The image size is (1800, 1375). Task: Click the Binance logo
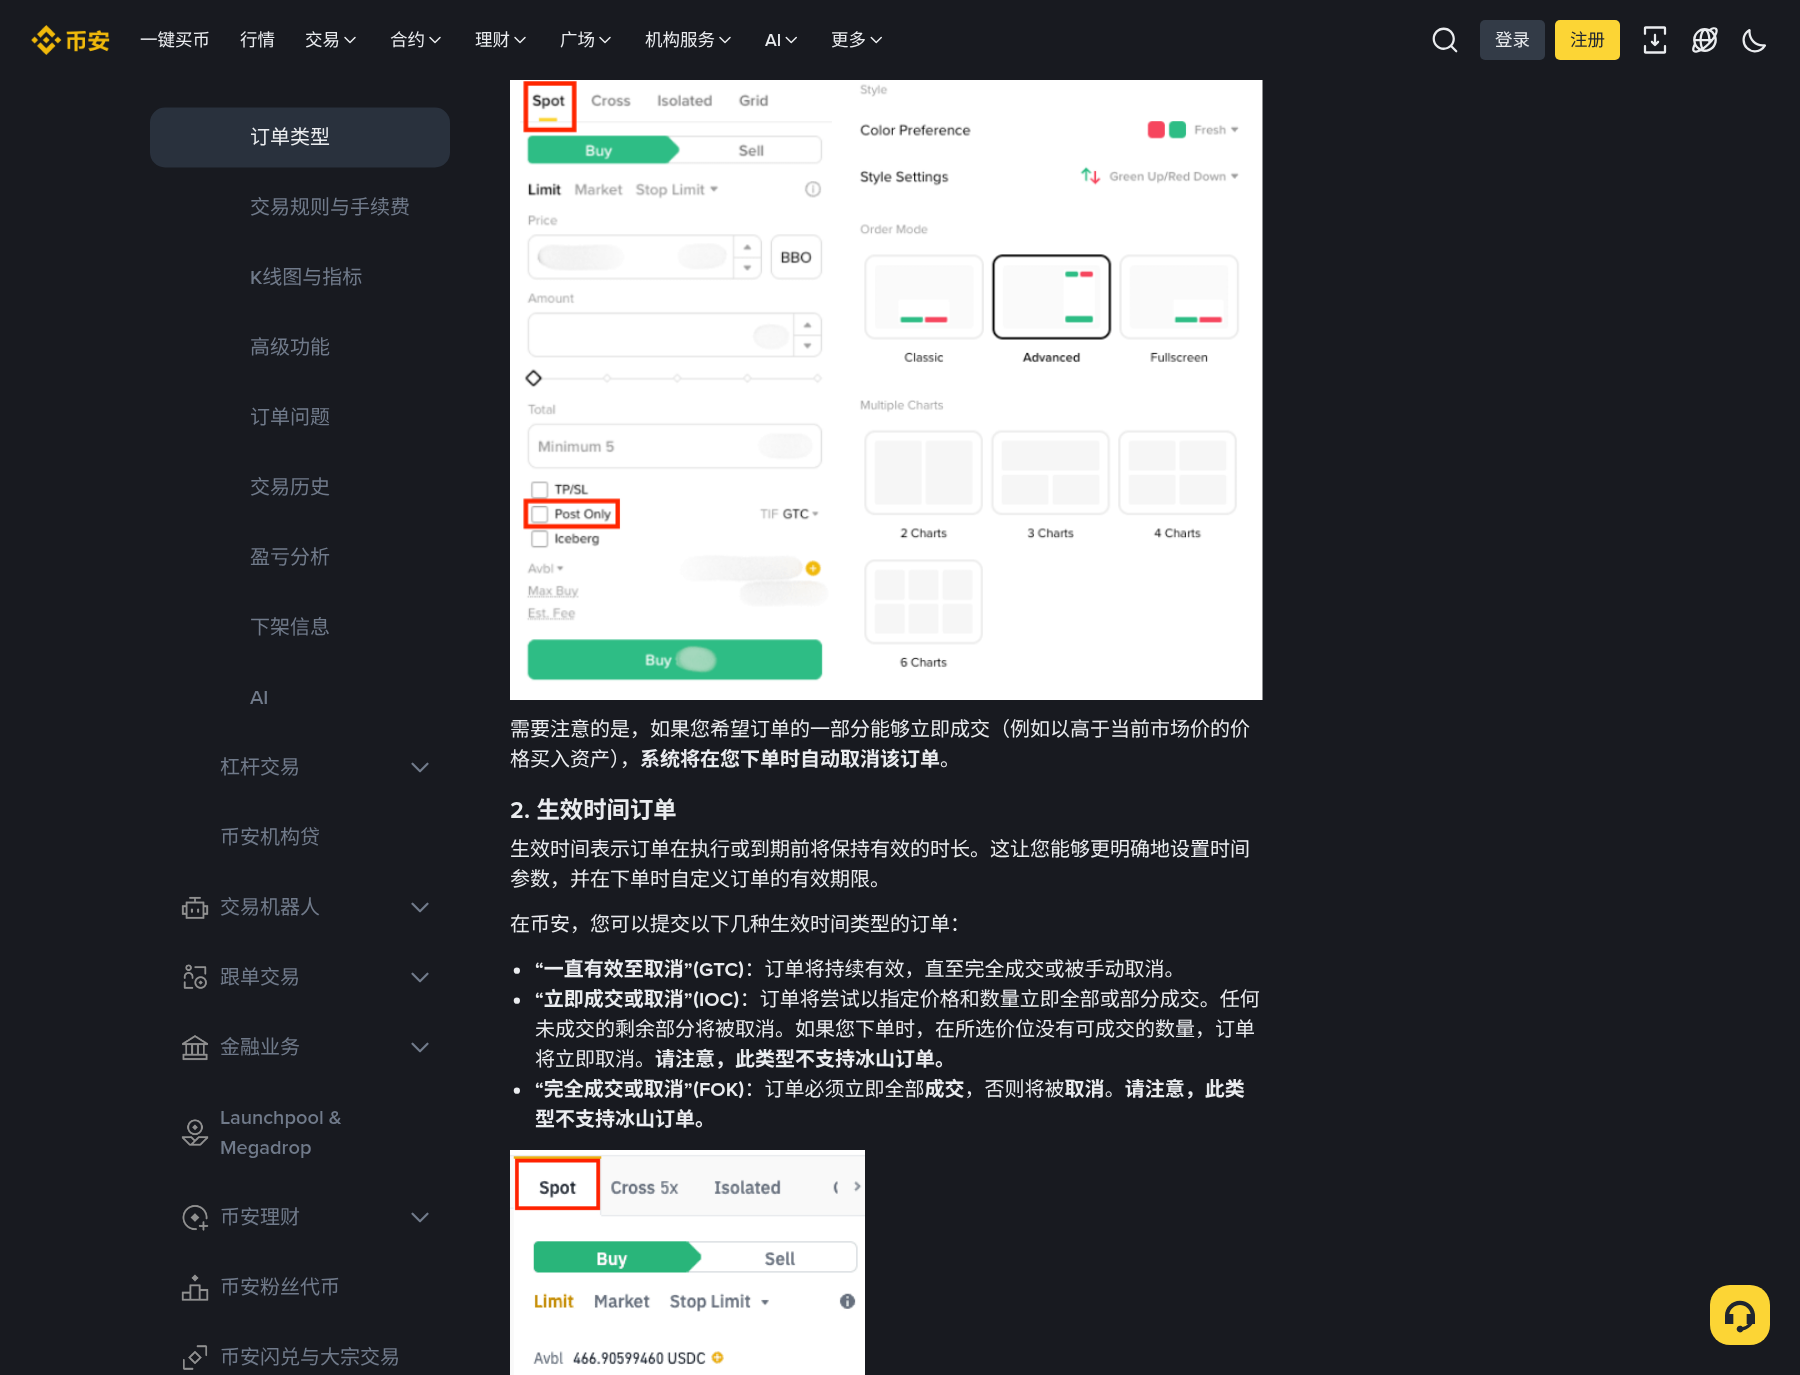click(x=70, y=40)
